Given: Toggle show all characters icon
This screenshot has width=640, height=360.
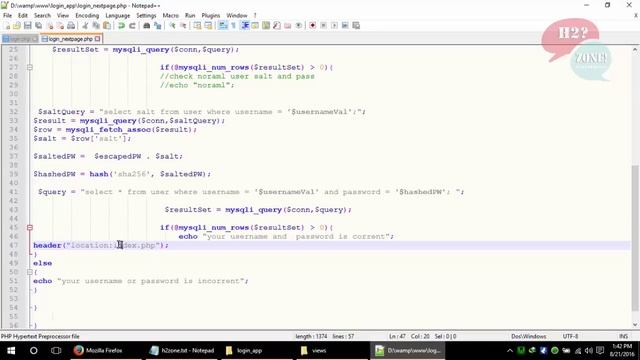Looking at the screenshot, I should click(x=233, y=26).
